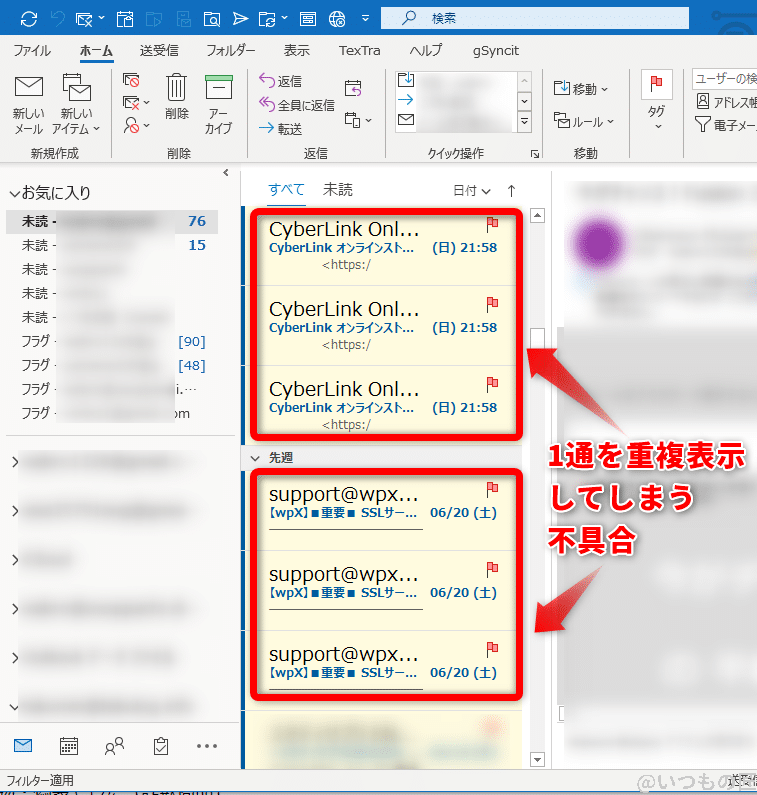Viewport: 757px width, 795px height.
Task: Open the 日付 sort dropdown
Action: 471,190
